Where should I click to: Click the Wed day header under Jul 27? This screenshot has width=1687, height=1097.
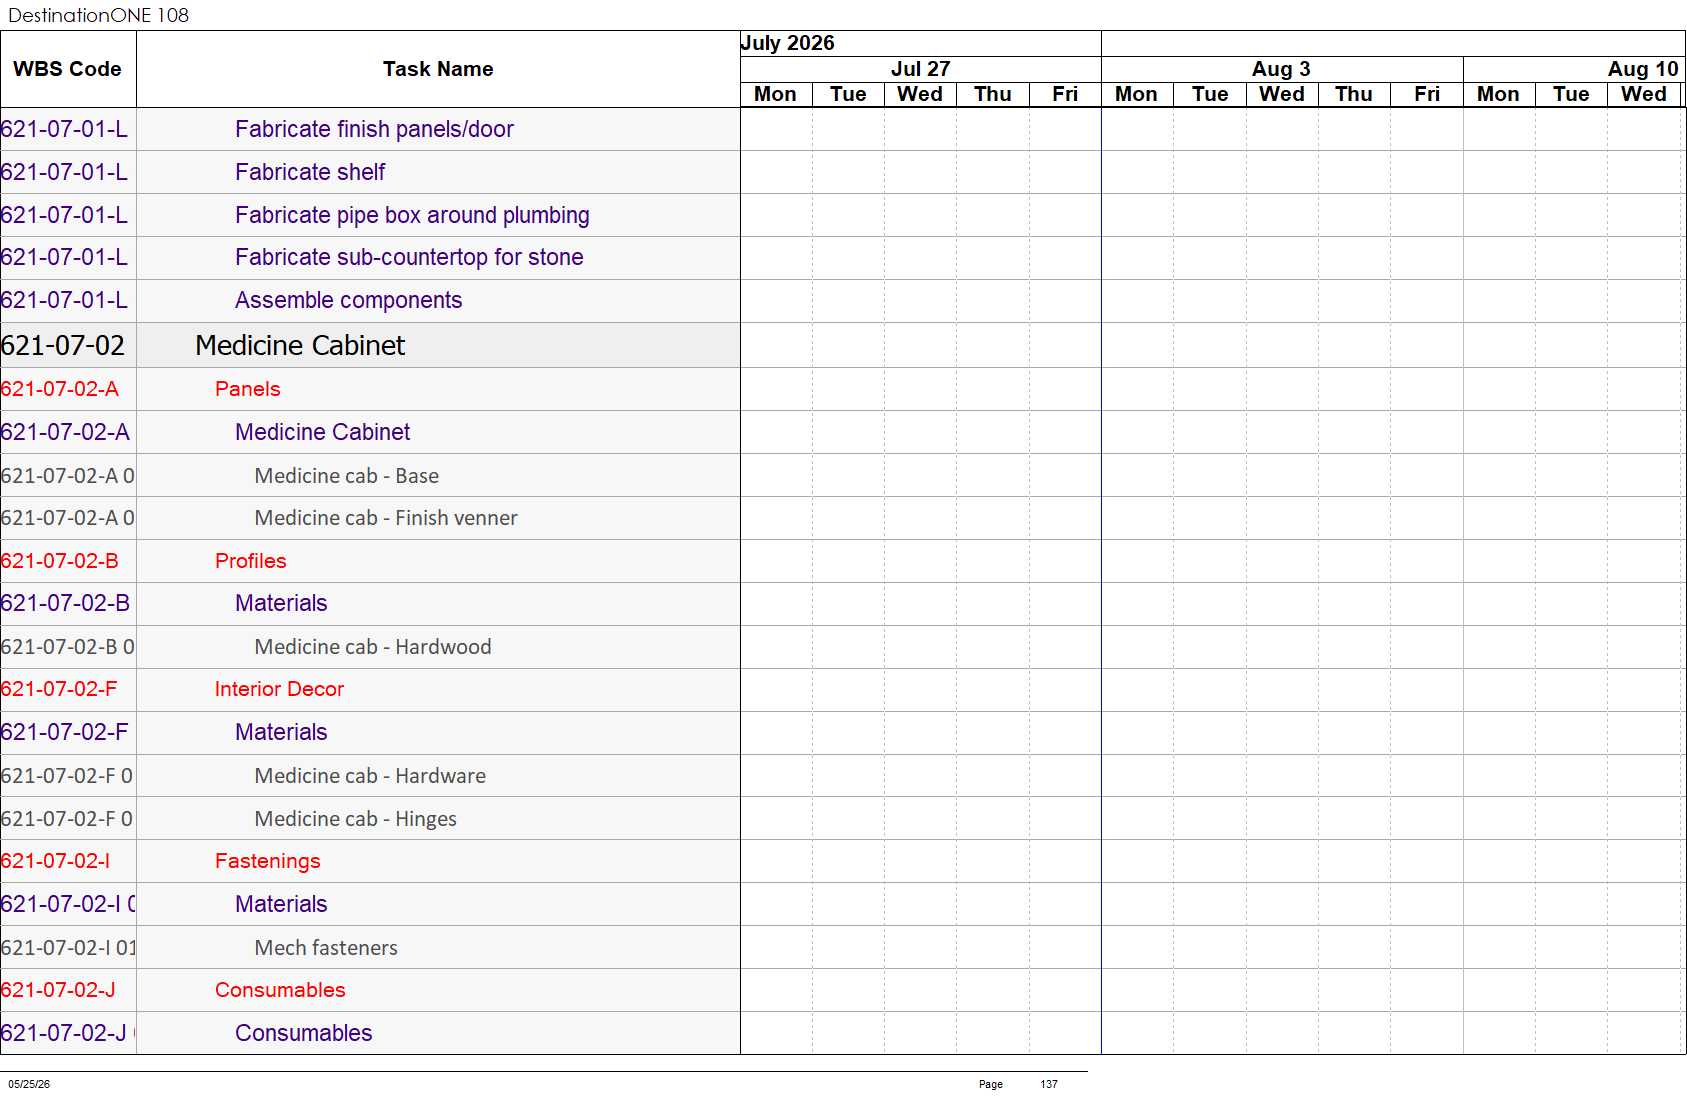(x=920, y=94)
